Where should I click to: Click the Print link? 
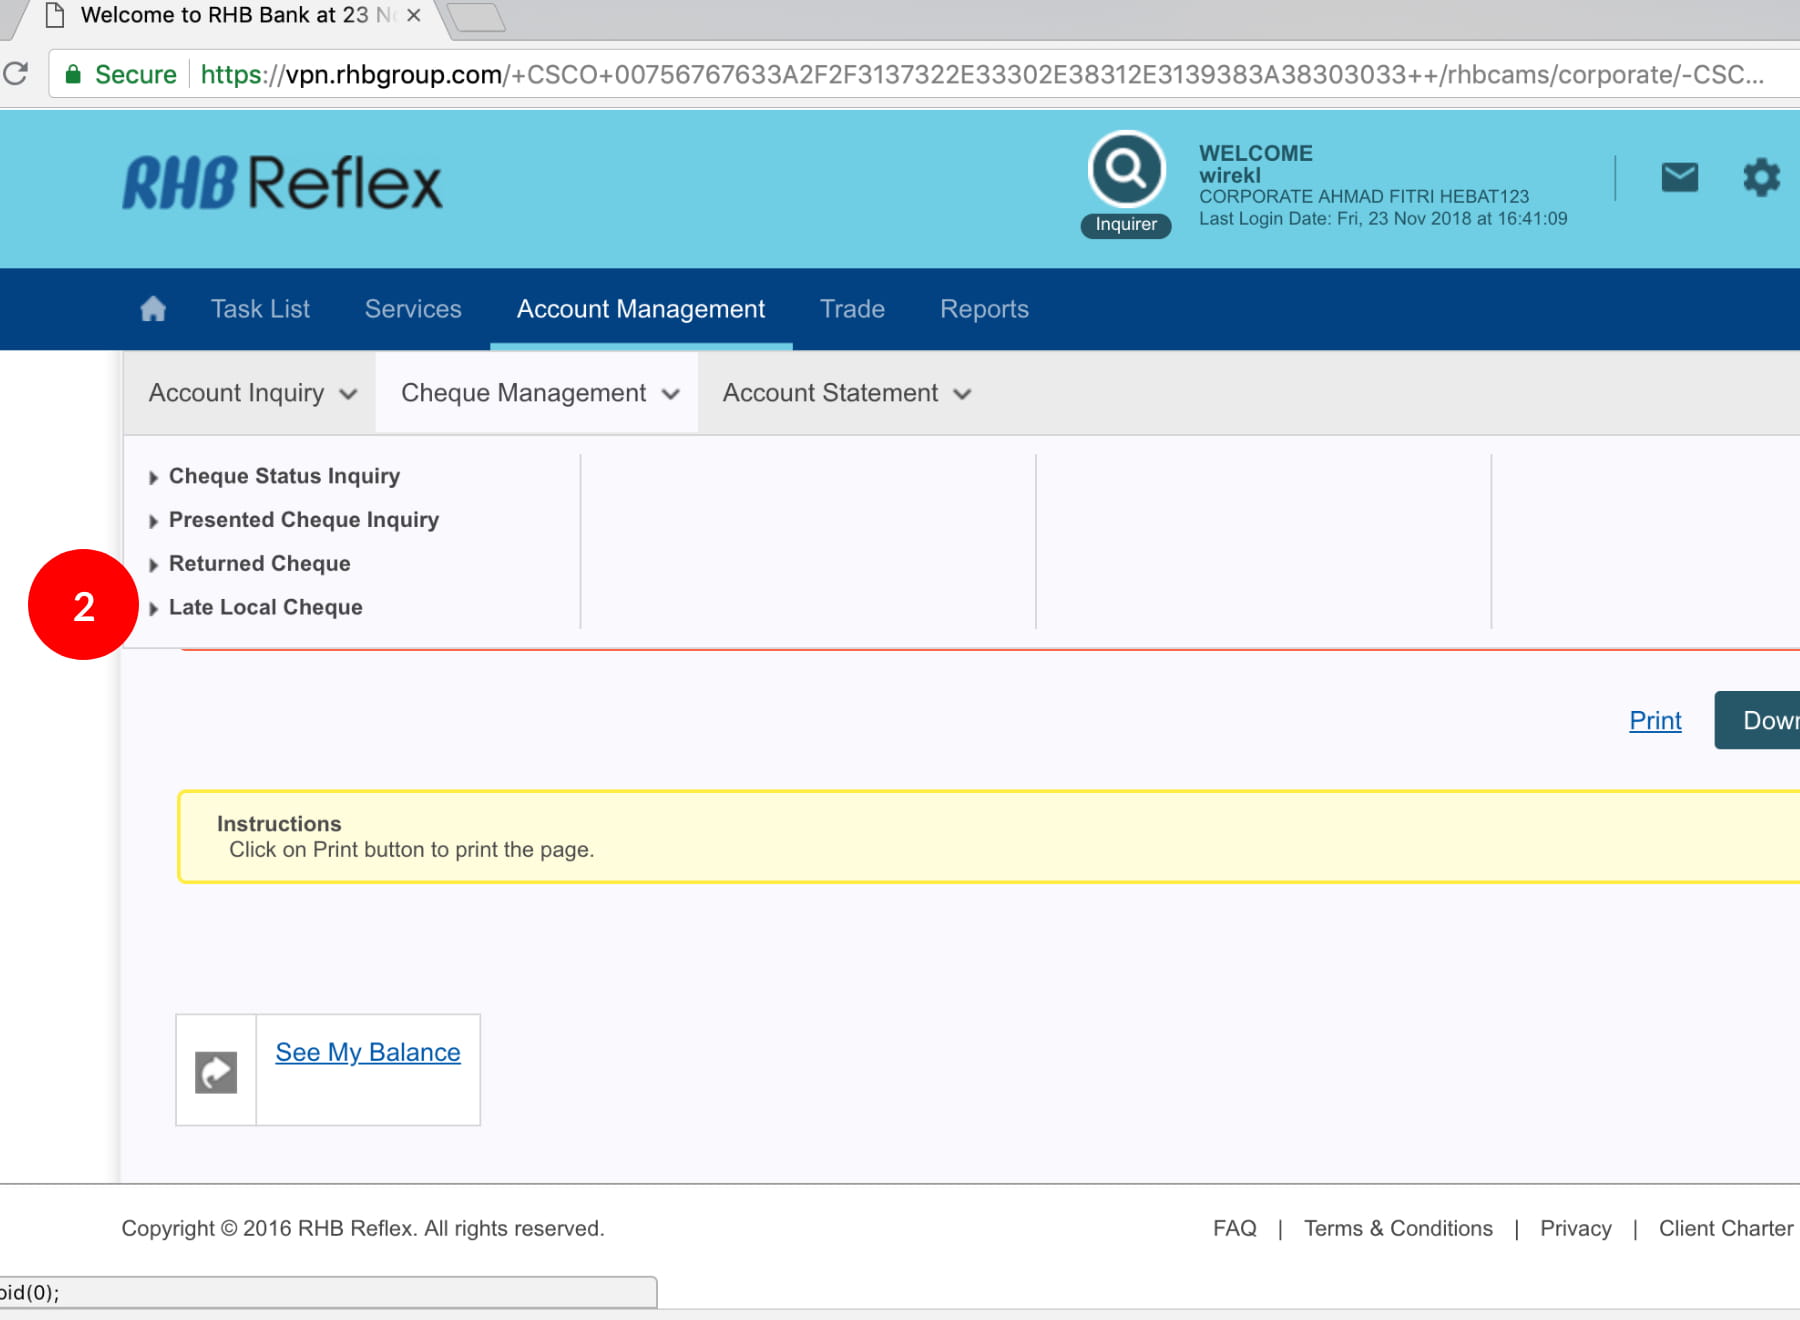point(1655,720)
